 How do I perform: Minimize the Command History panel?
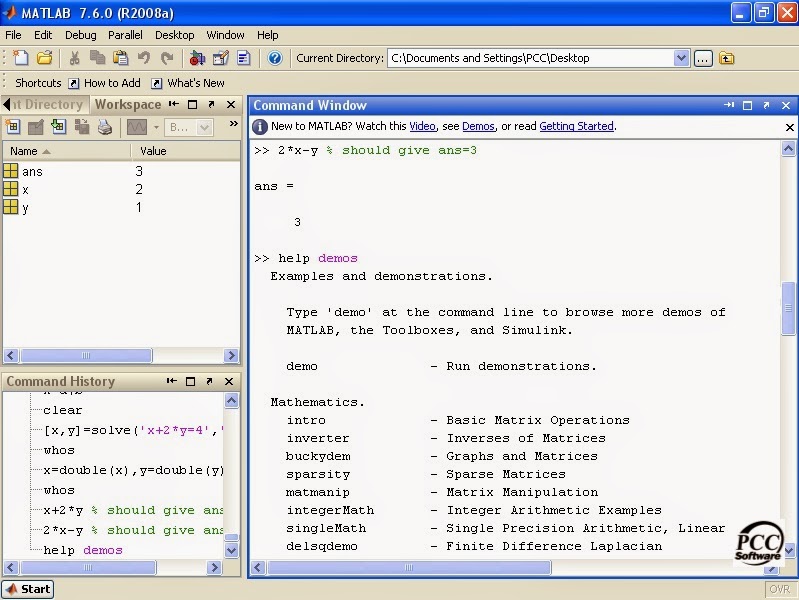(172, 381)
